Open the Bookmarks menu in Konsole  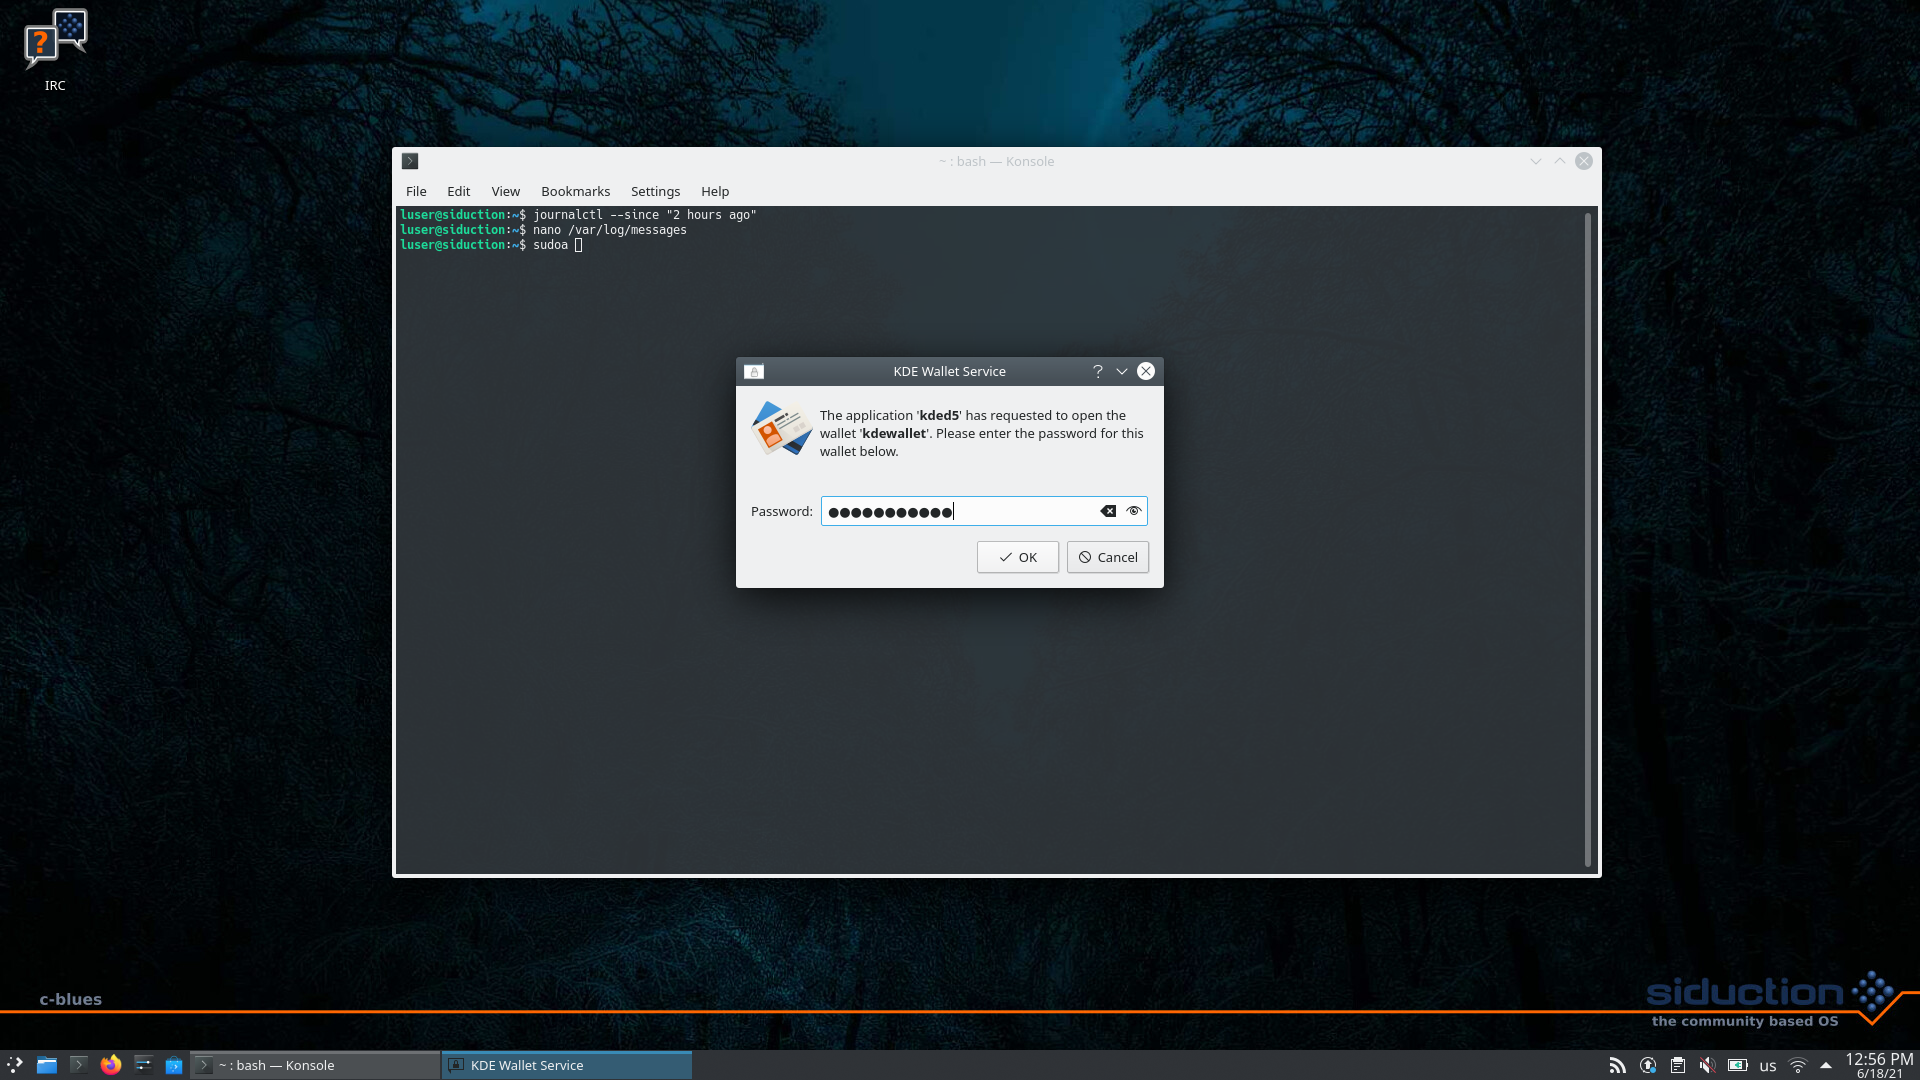pyautogui.click(x=575, y=191)
